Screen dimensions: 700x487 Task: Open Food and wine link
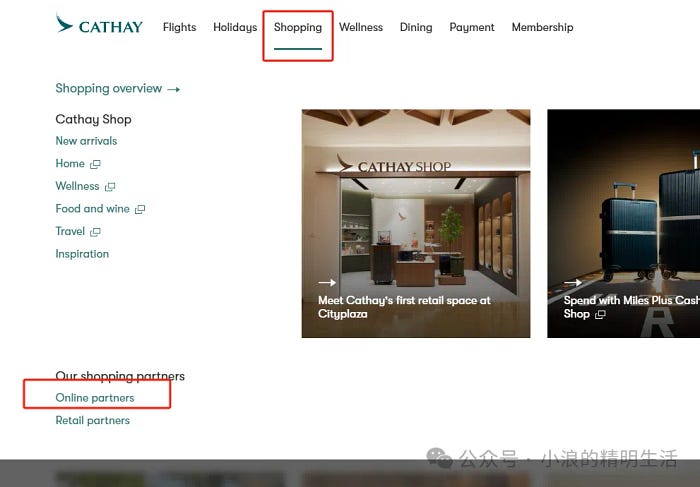coord(92,208)
